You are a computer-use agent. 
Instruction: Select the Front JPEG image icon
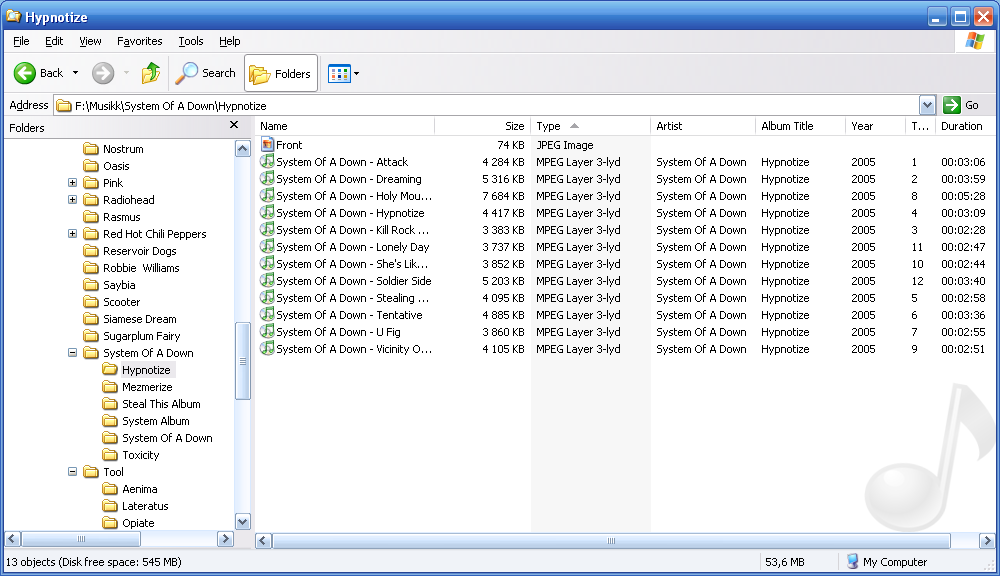tap(267, 144)
